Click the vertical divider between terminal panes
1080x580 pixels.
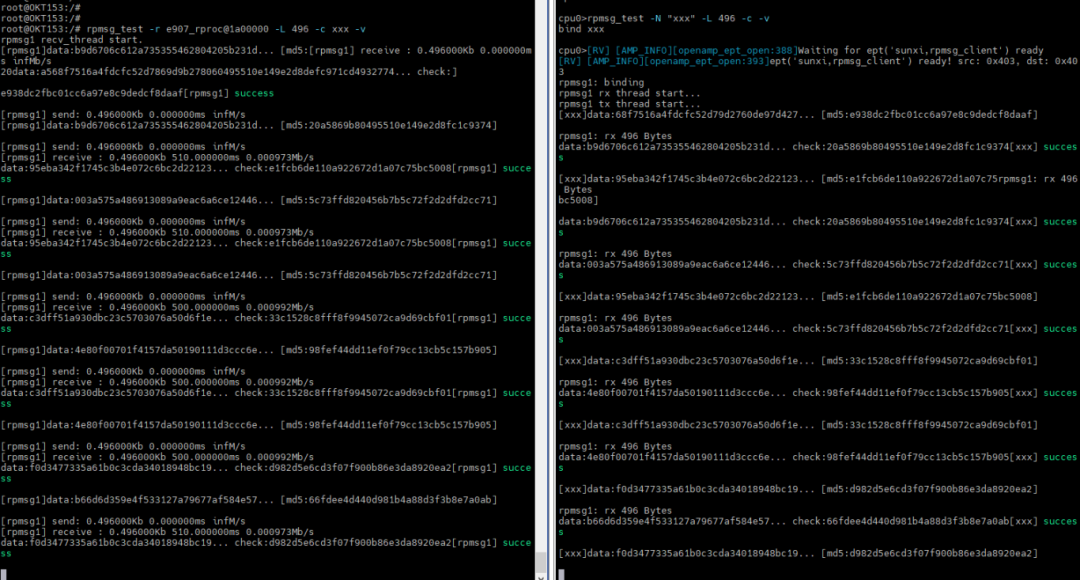(550, 290)
